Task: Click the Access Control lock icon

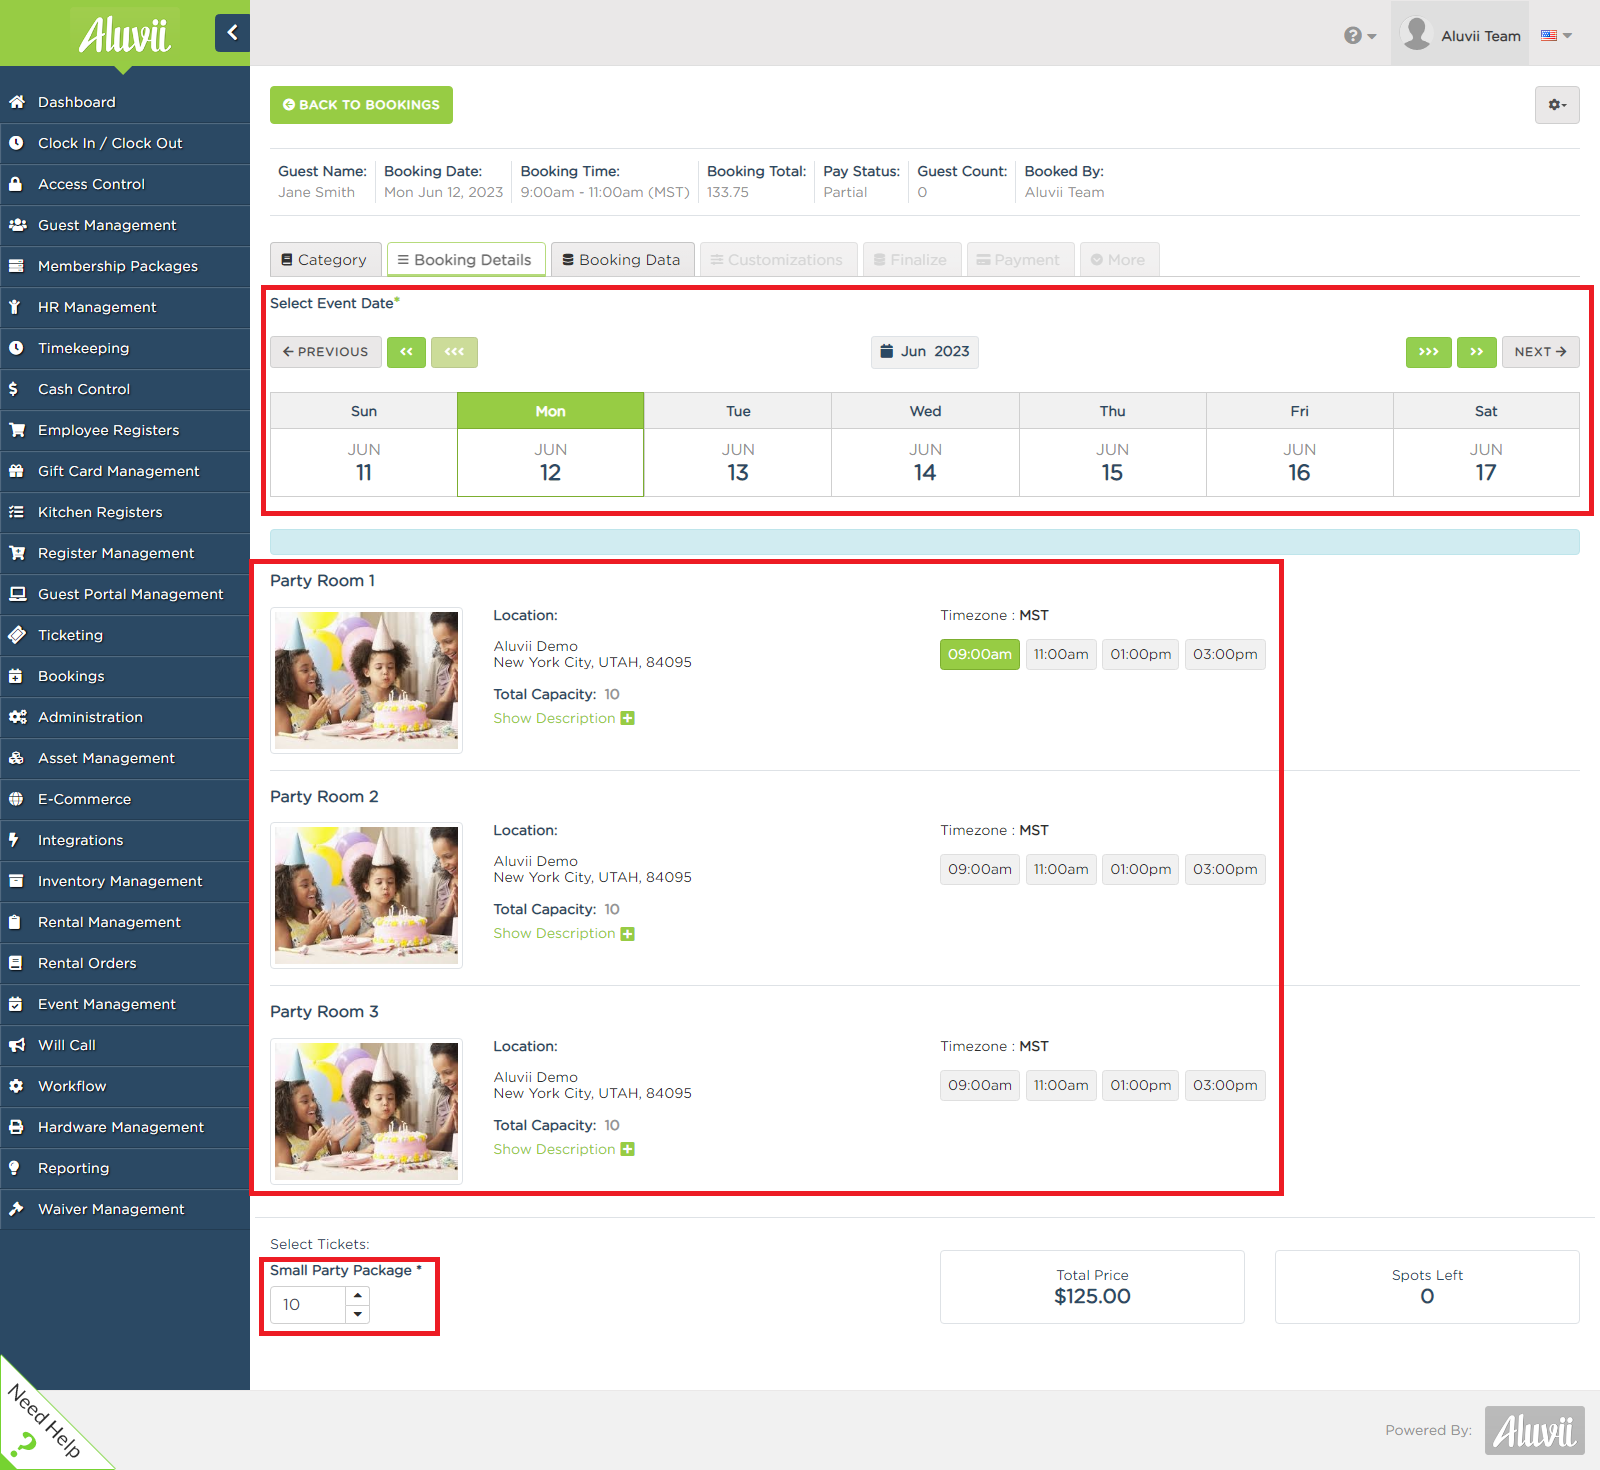Action: (x=16, y=184)
